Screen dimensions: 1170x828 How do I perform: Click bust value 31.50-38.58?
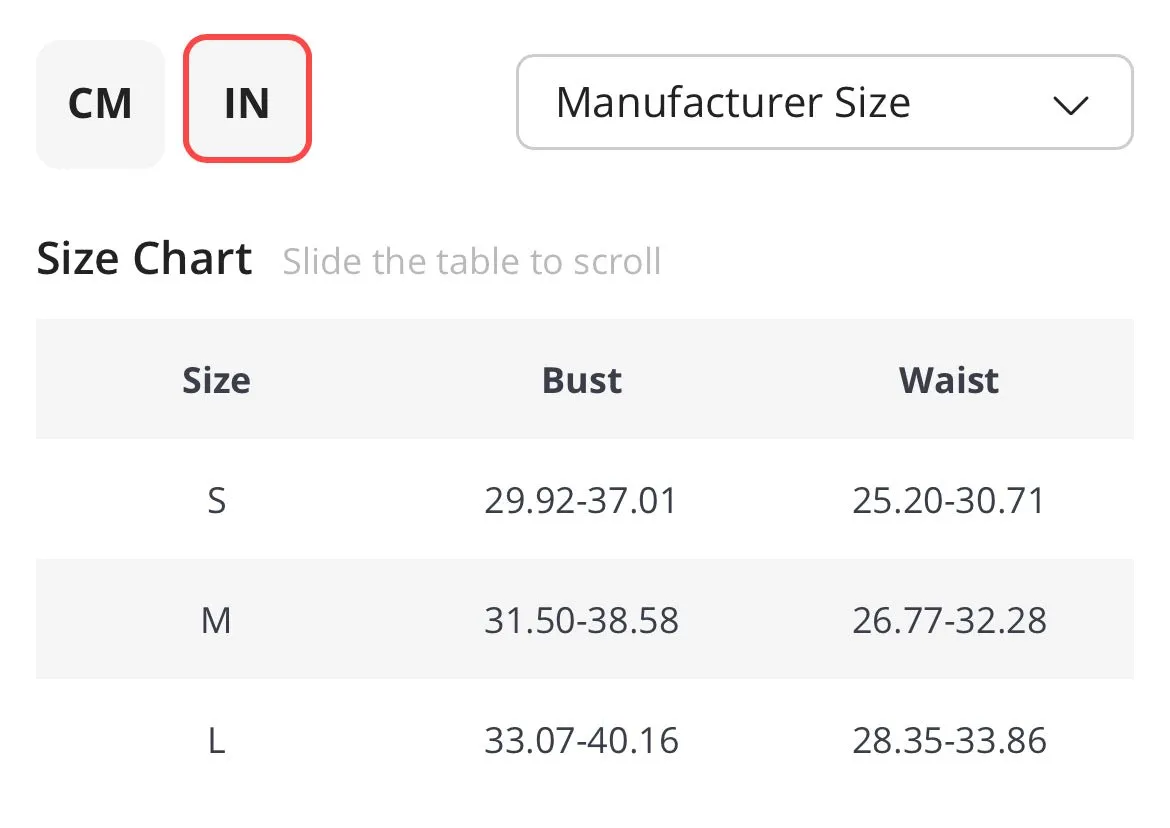[581, 620]
